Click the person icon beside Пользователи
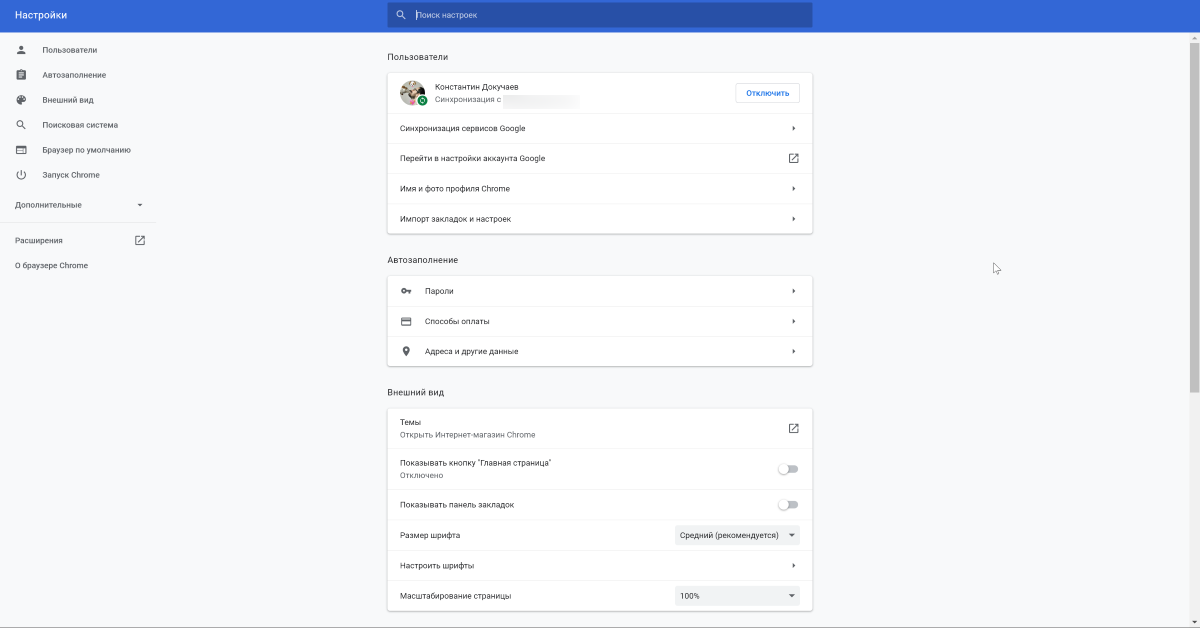This screenshot has height=628, width=1200. pyautogui.click(x=21, y=50)
